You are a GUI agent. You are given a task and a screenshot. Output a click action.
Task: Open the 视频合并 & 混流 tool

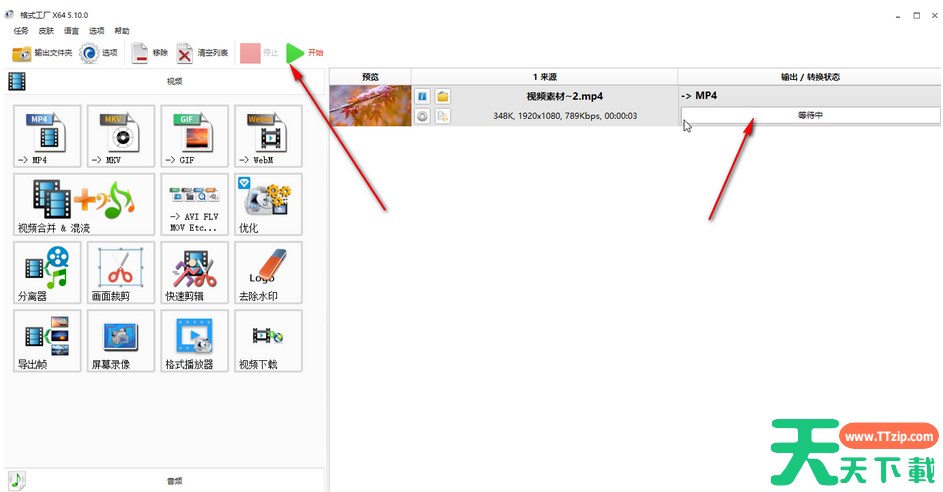click(x=84, y=204)
